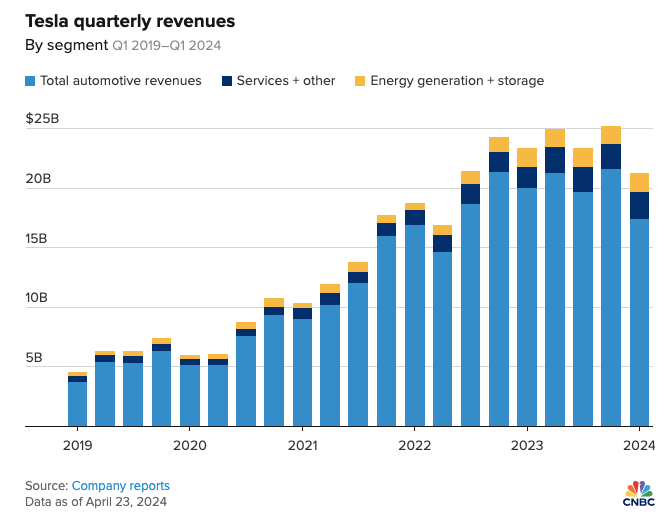Select the Services + other legend label
The image size is (666, 519).
pos(286,81)
